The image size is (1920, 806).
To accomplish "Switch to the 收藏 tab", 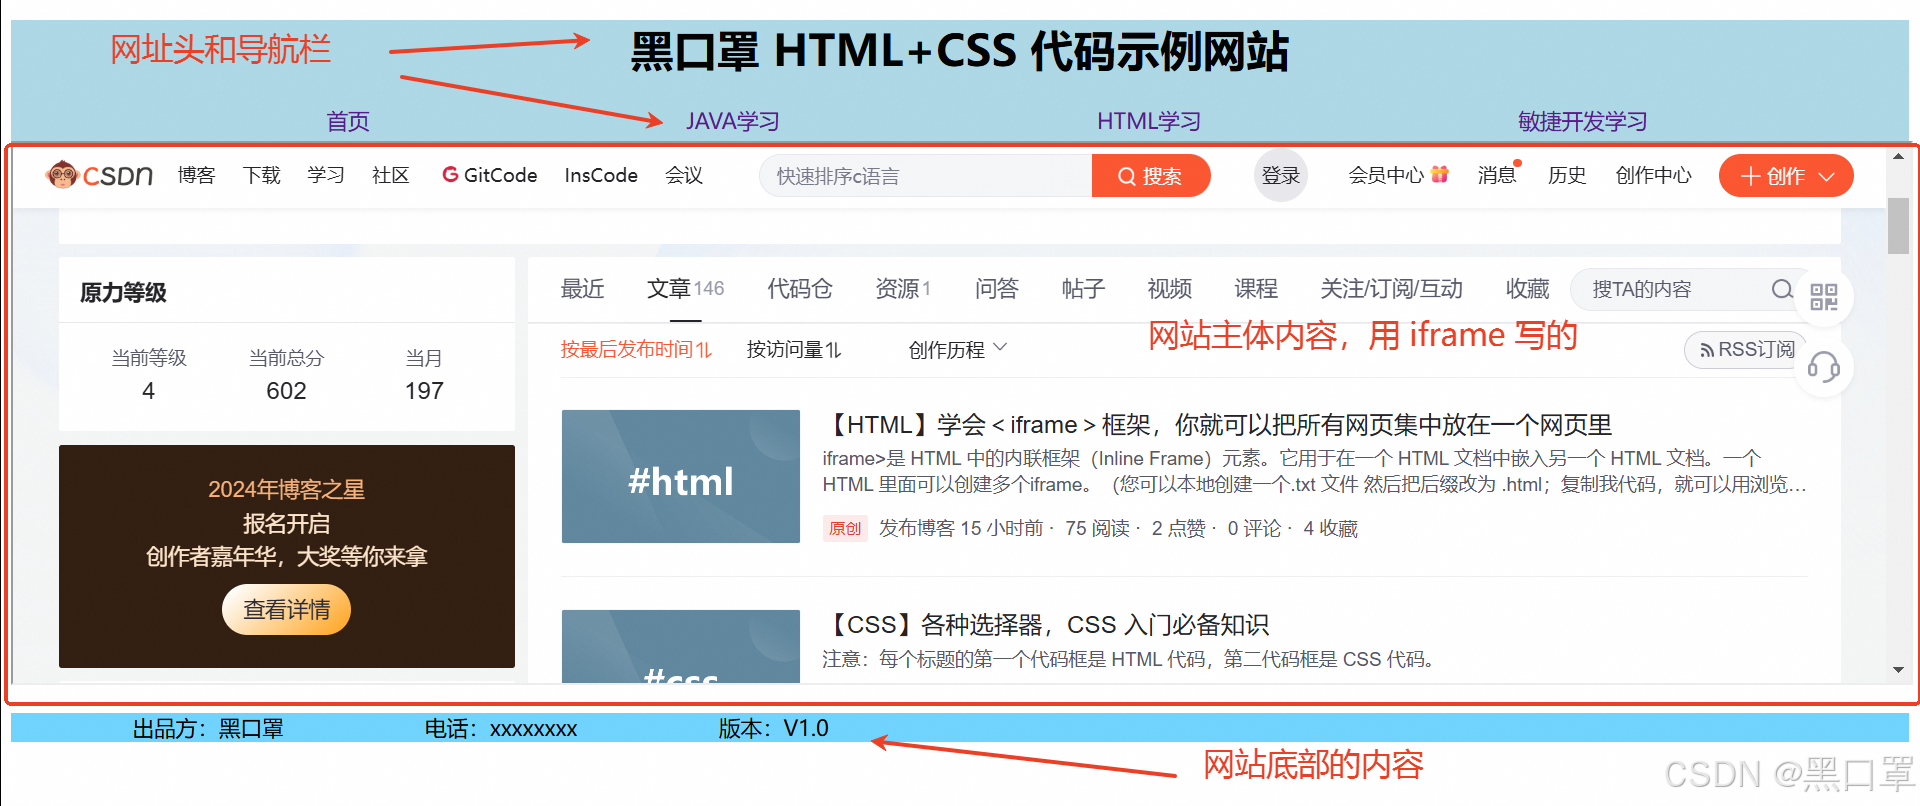I will pos(1528,289).
